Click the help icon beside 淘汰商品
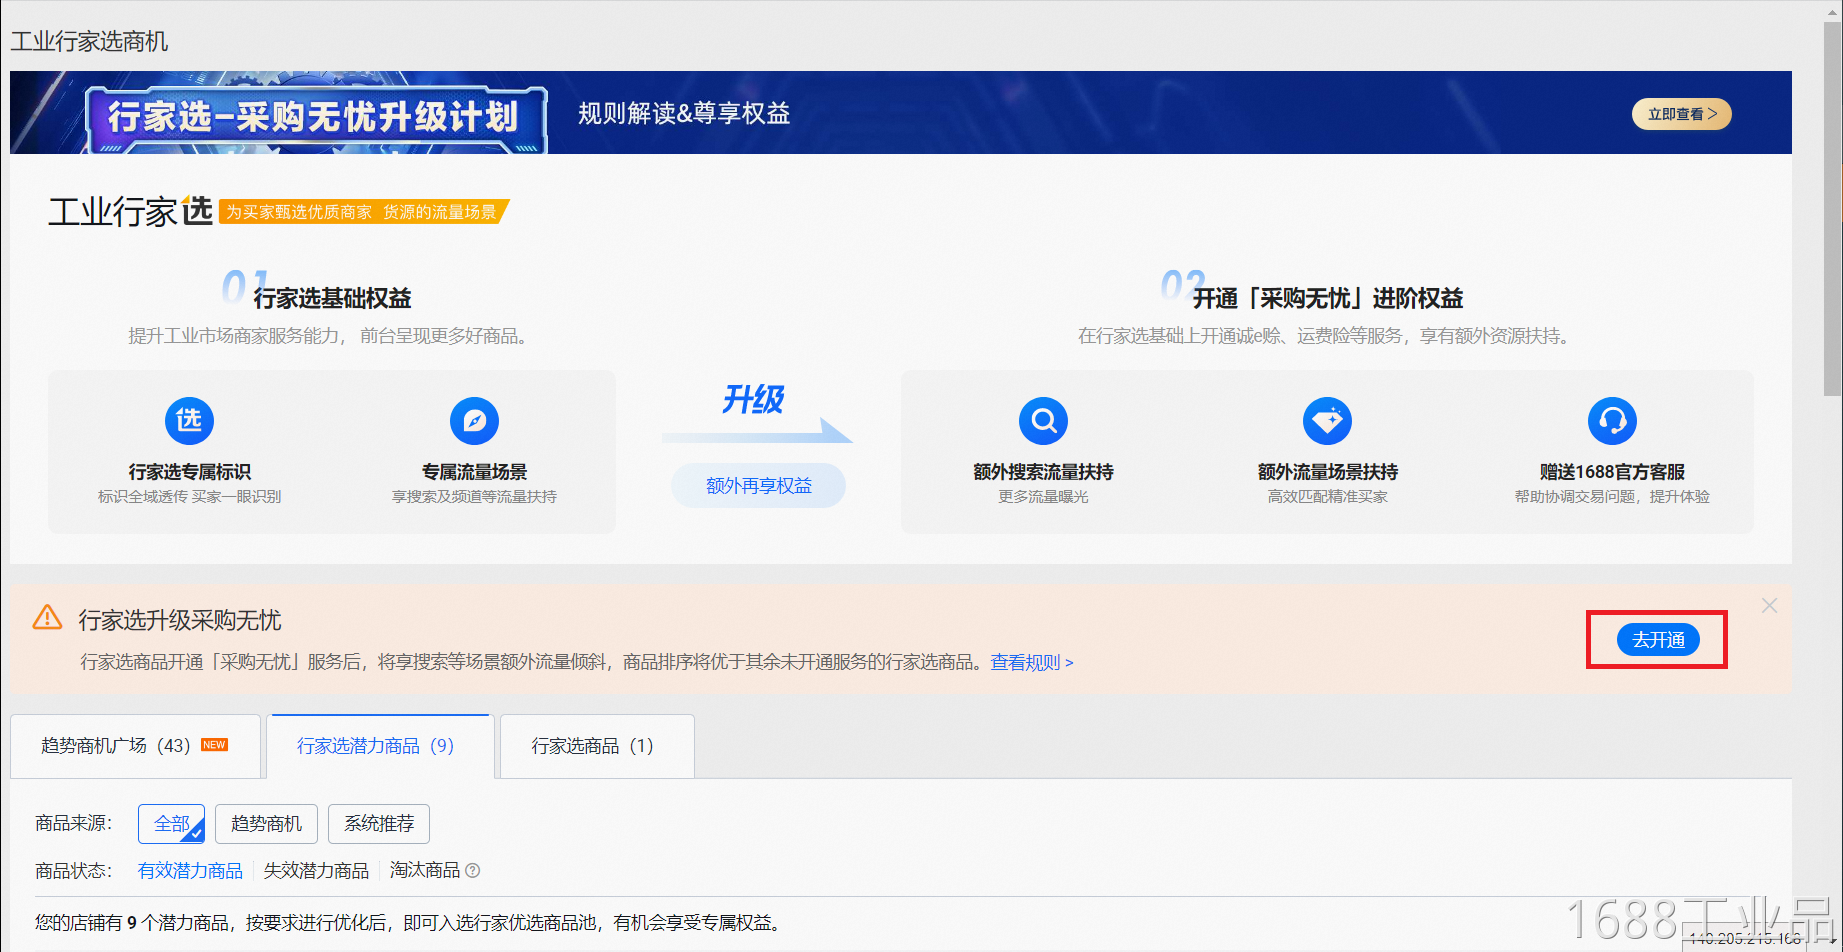This screenshot has height=952, width=1843. pyautogui.click(x=473, y=871)
